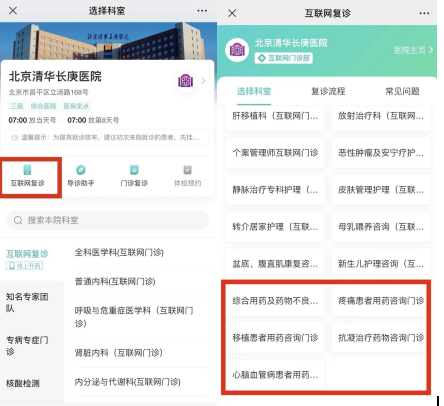Choose 普通内科(互联网门诊)
Viewport: 444px width, 406px height.
point(115,282)
